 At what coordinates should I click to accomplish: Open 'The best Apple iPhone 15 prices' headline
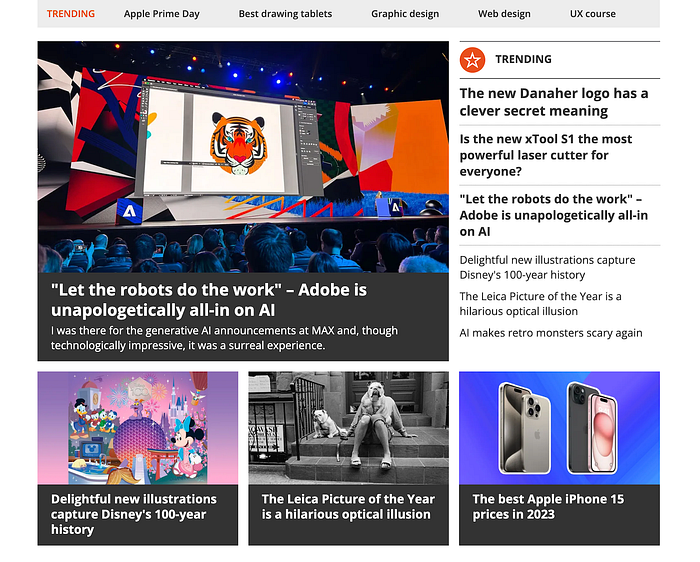click(548, 507)
